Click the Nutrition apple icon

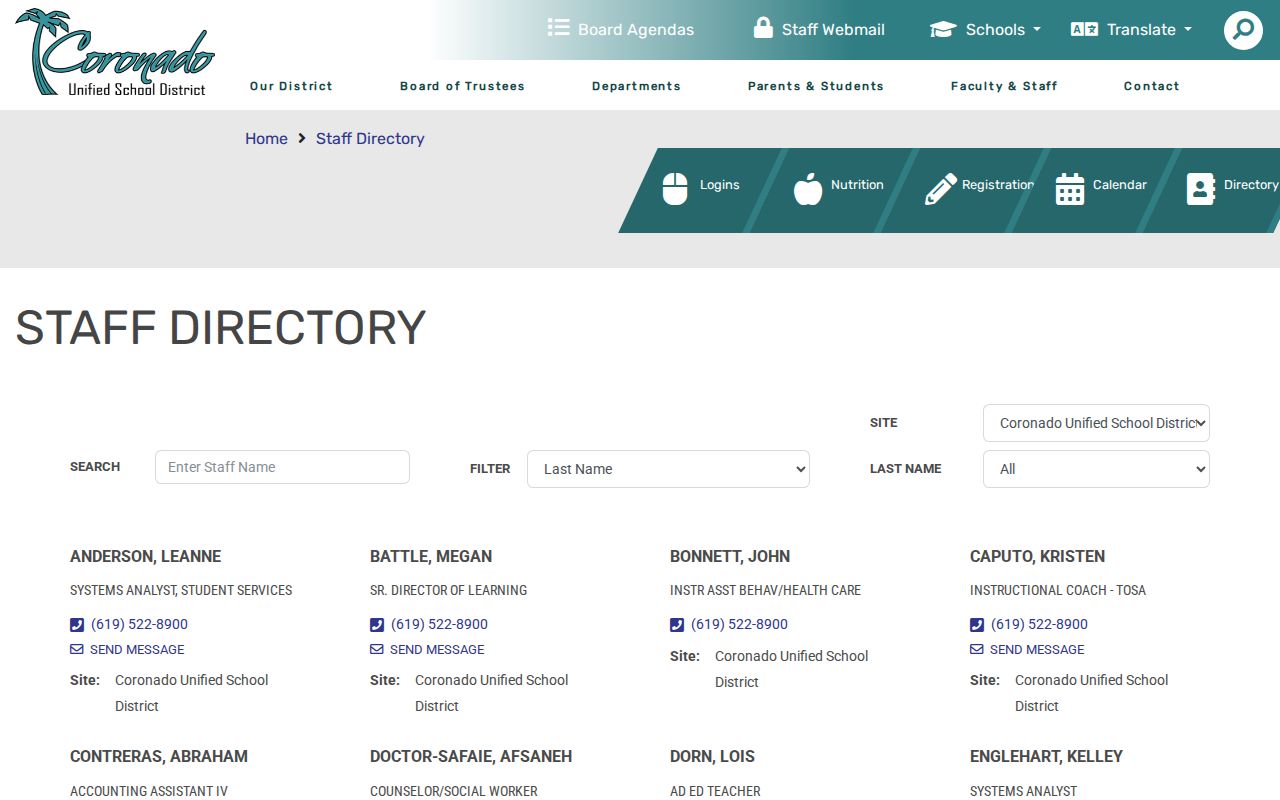[808, 188]
